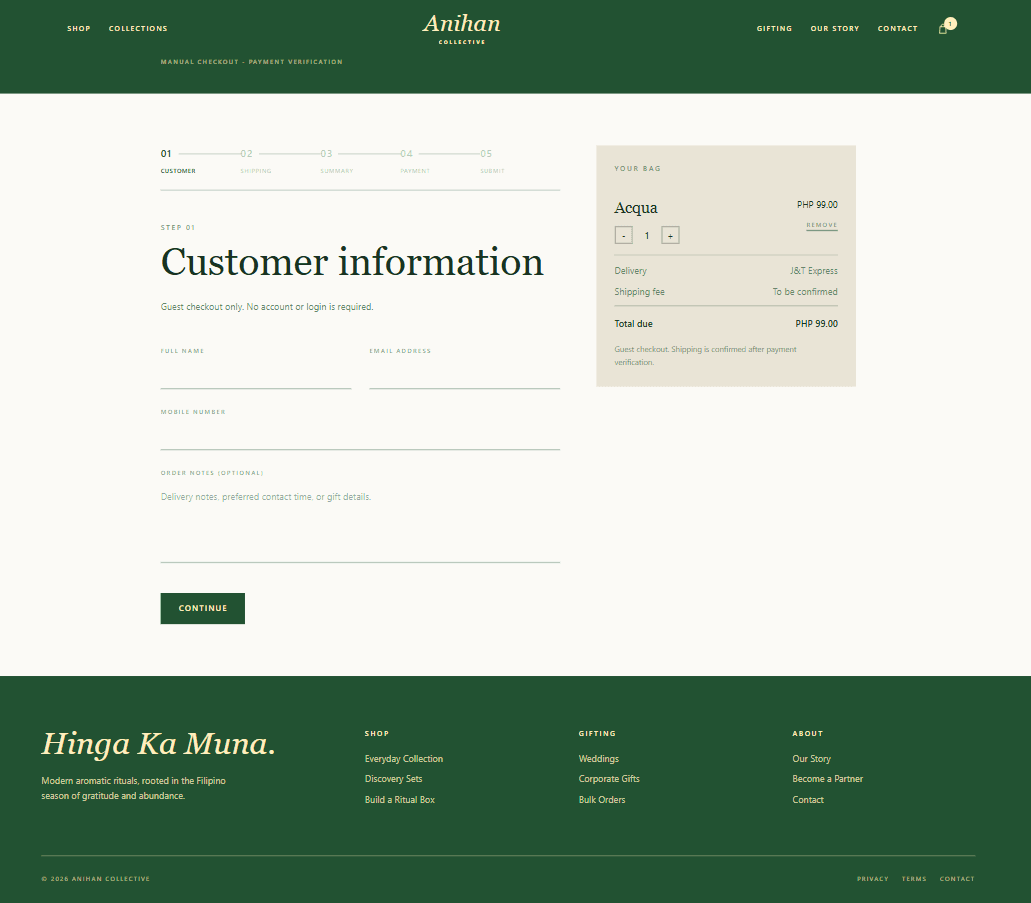1031x903 pixels.
Task: Visit Our Story in header
Action: [834, 28]
